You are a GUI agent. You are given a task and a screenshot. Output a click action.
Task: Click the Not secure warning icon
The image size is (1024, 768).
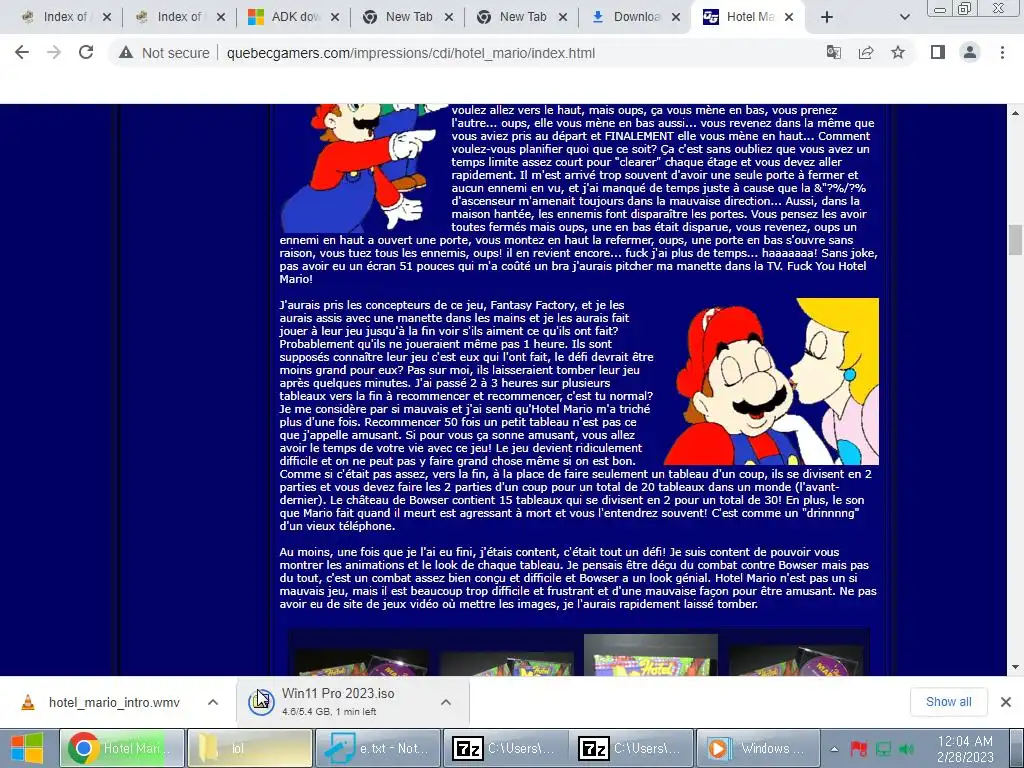[x=126, y=53]
